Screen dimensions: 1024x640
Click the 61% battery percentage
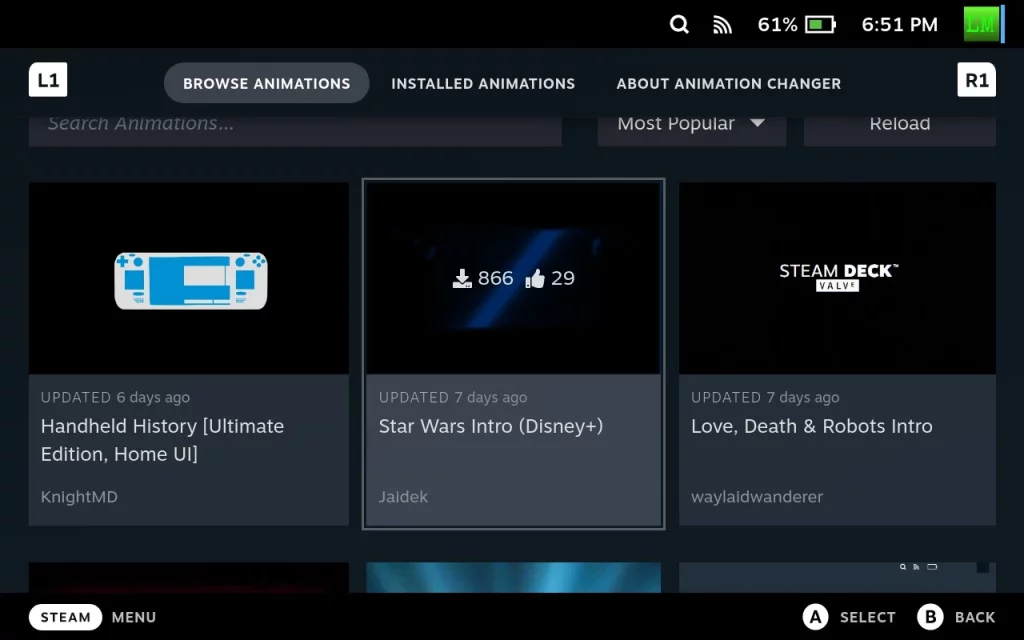[777, 25]
